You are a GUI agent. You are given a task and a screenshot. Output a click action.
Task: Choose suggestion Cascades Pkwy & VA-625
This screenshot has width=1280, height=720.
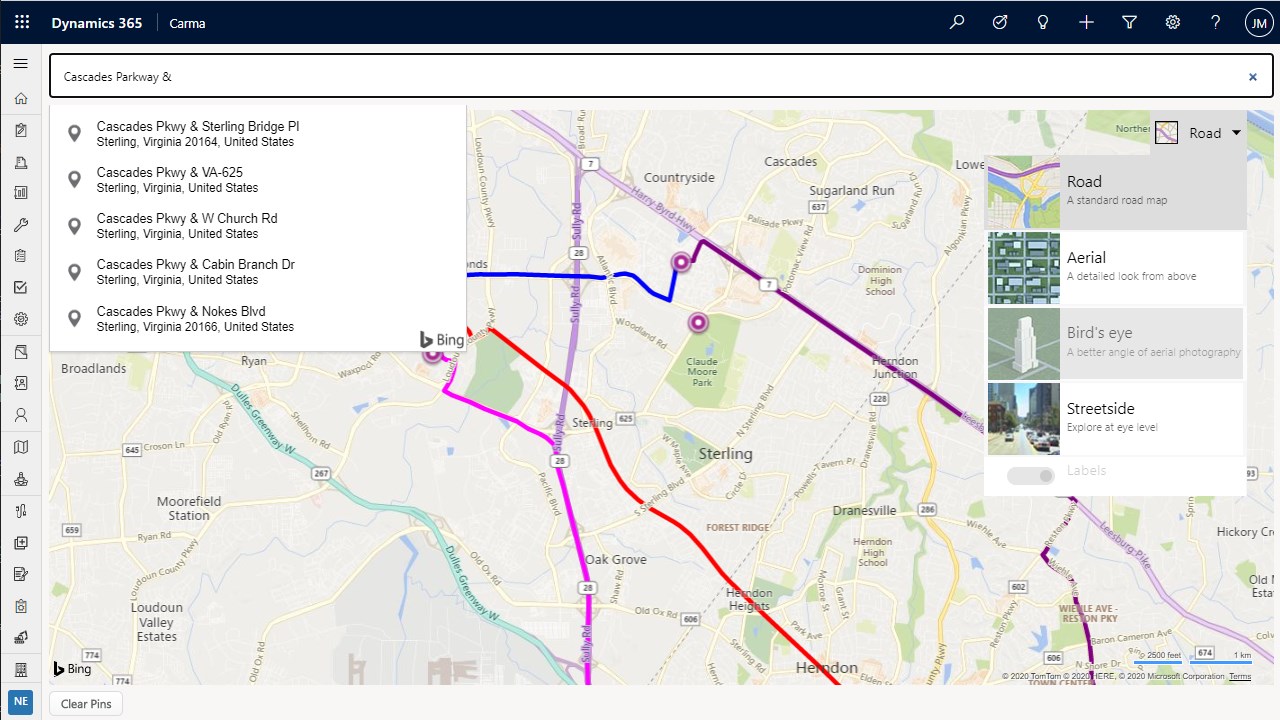pyautogui.click(x=258, y=180)
